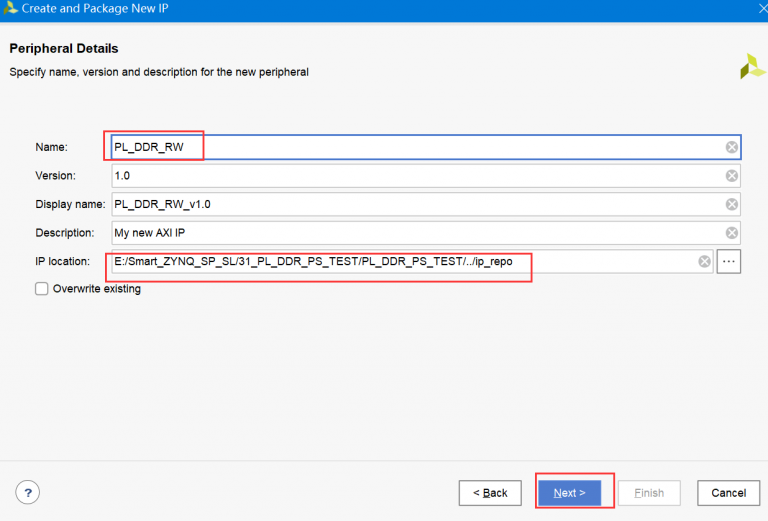Click the Xilinx logo at top right

[x=751, y=67]
